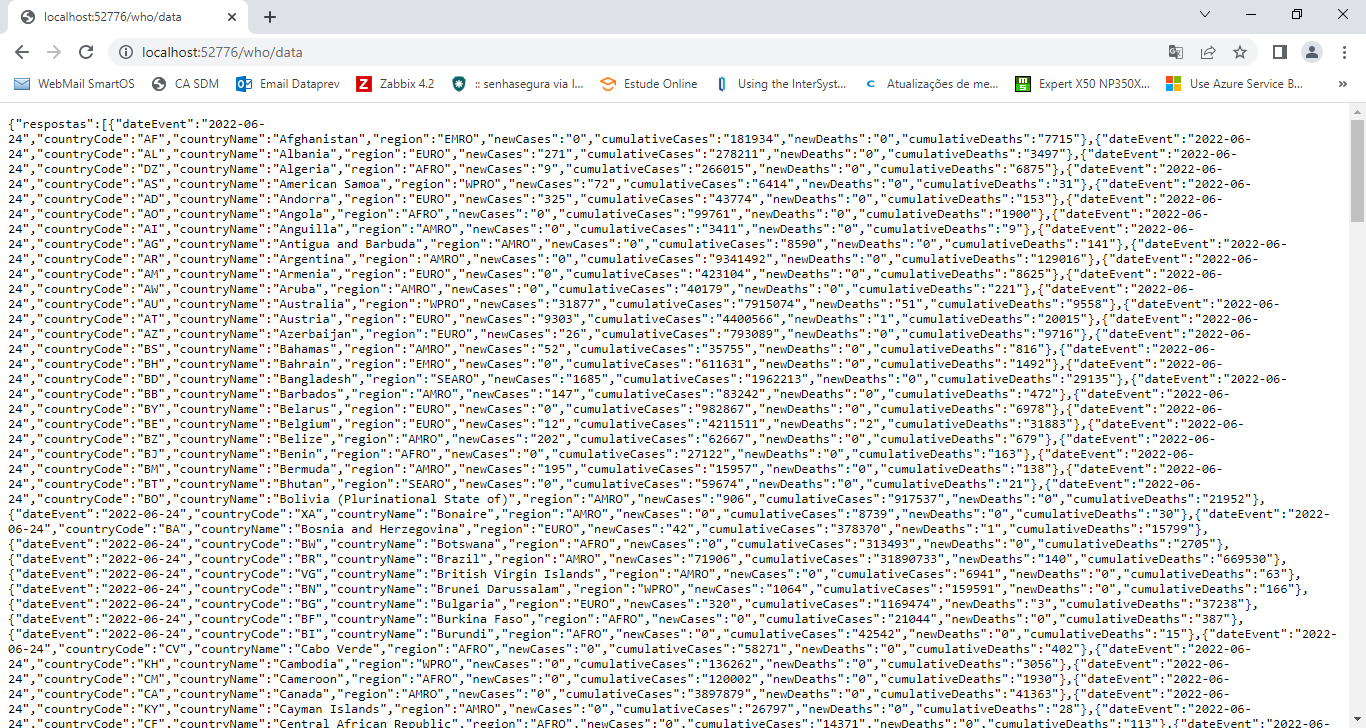Click the address bar URL field
1366x728 pixels.
600,52
